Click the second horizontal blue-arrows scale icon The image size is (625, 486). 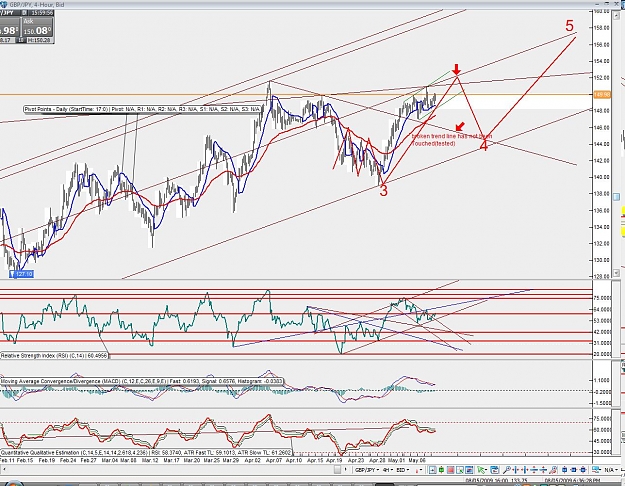pos(525,470)
